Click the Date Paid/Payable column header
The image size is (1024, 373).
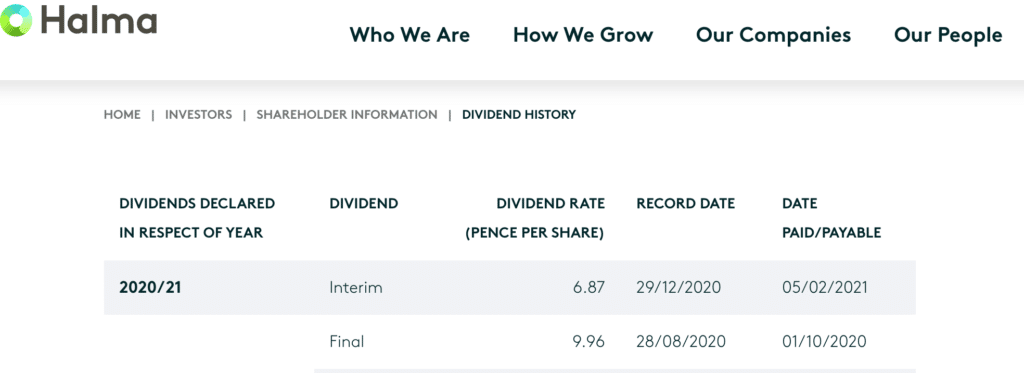click(831, 218)
